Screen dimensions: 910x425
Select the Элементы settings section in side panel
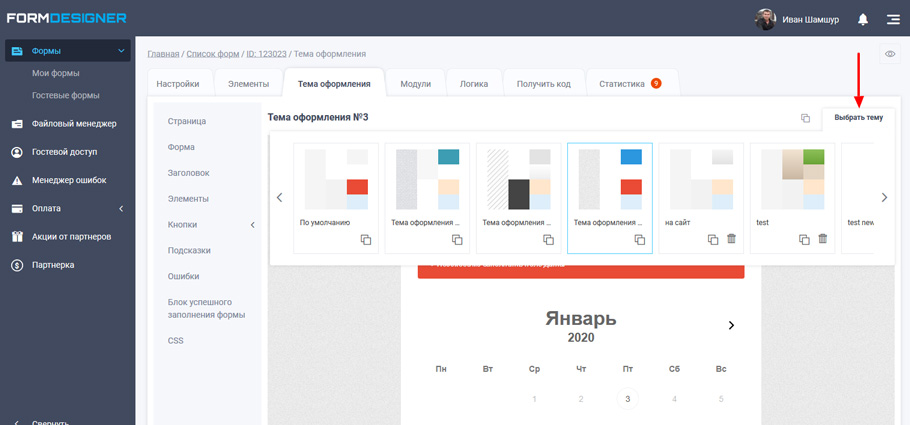[188, 199]
